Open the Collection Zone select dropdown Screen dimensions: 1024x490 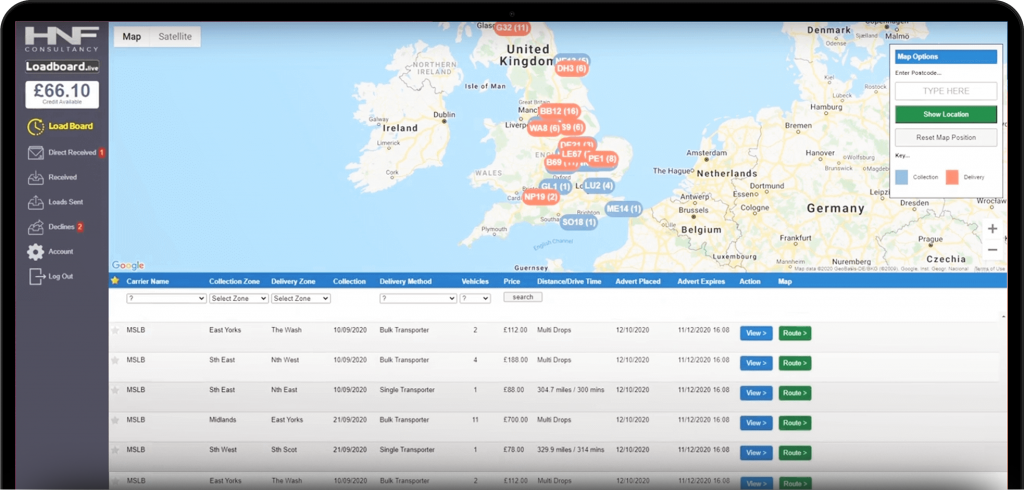(239, 298)
